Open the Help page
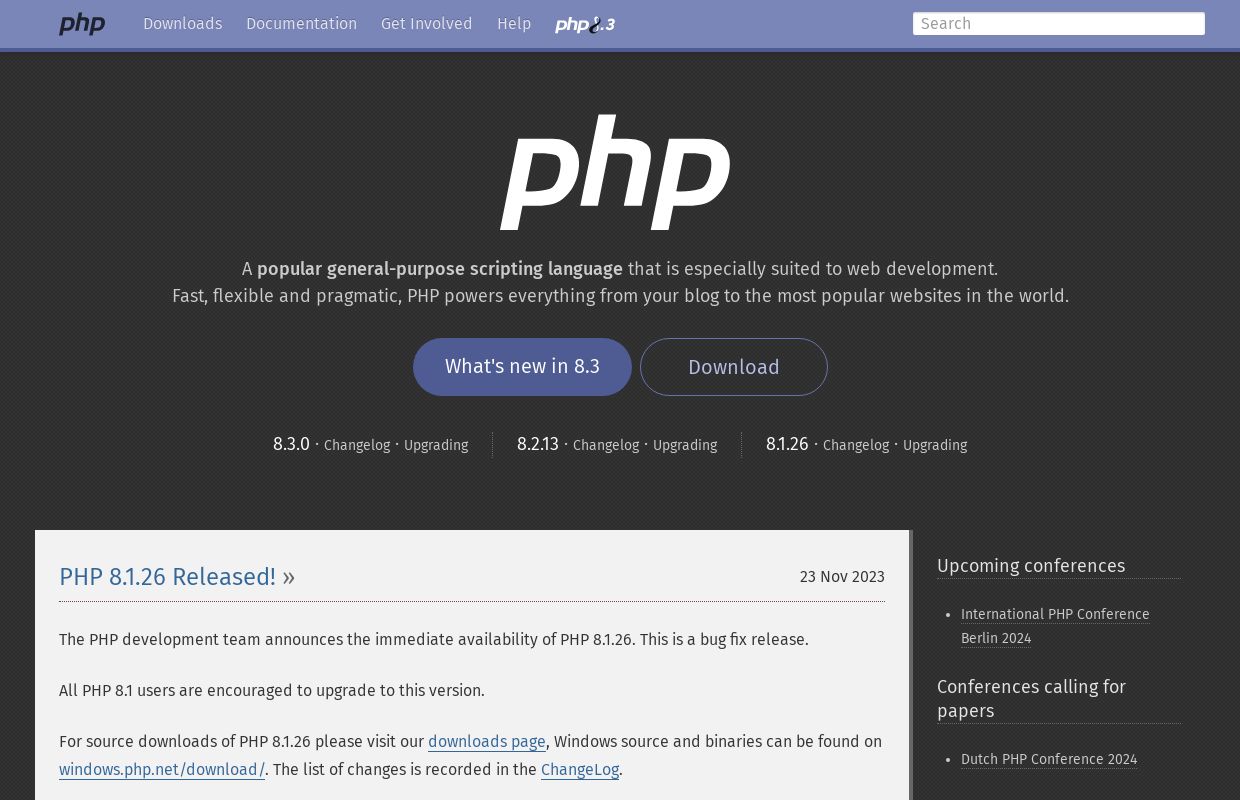 [x=513, y=24]
